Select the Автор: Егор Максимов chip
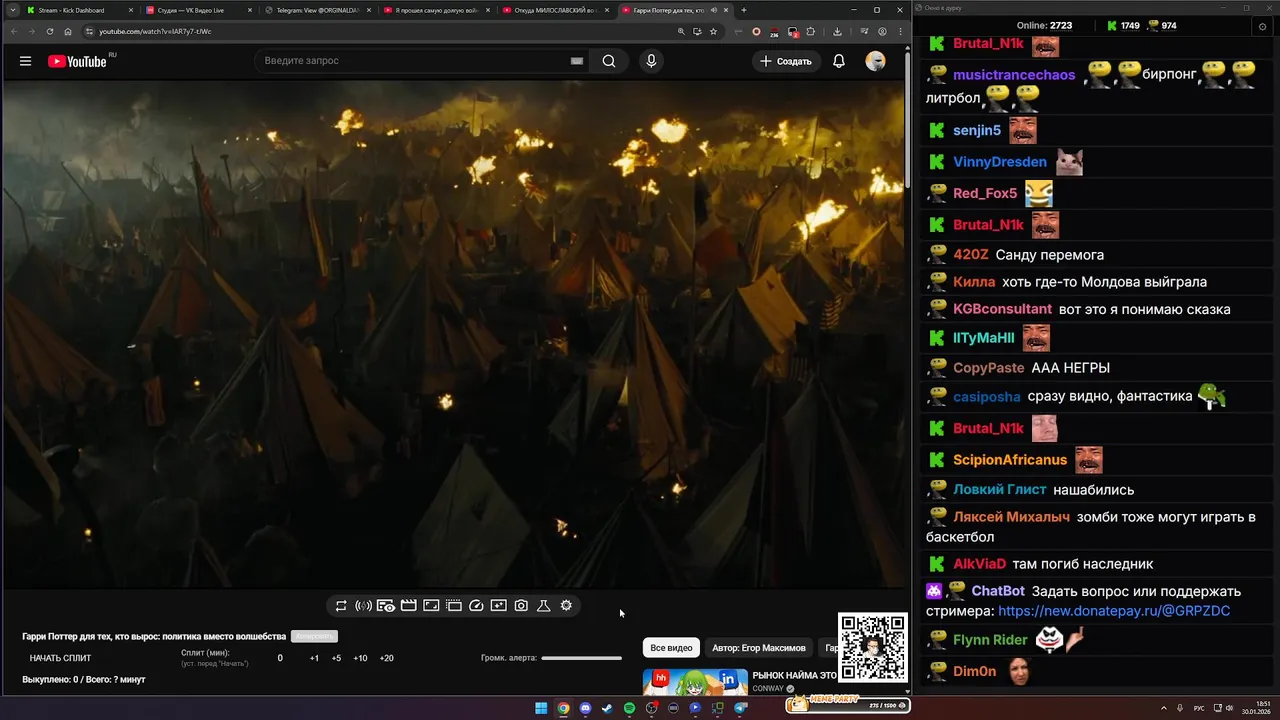The height and width of the screenshot is (720, 1280). tap(759, 648)
